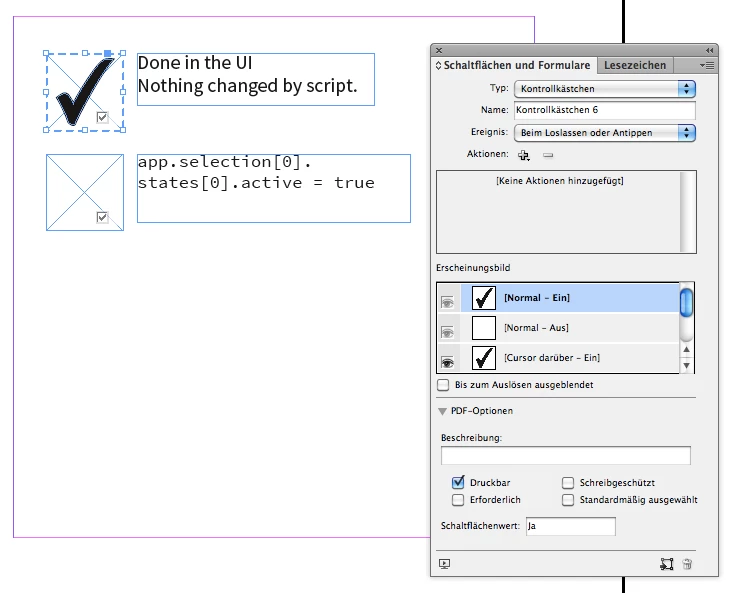Click the form field badge on checked checkbox

coord(102,117)
